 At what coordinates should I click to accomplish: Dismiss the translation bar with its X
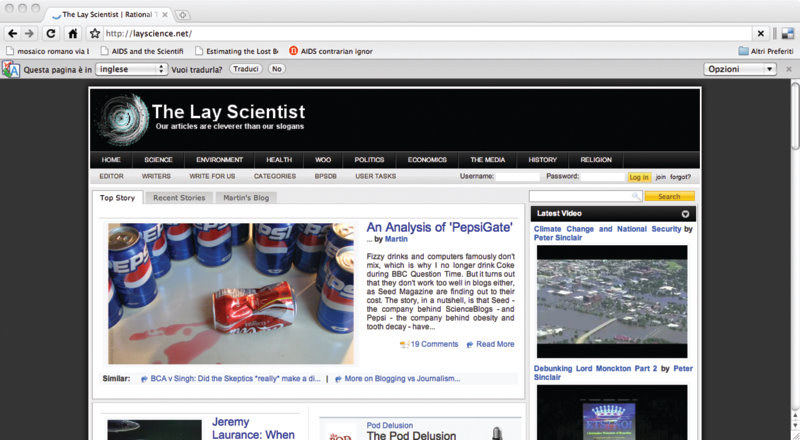789,69
